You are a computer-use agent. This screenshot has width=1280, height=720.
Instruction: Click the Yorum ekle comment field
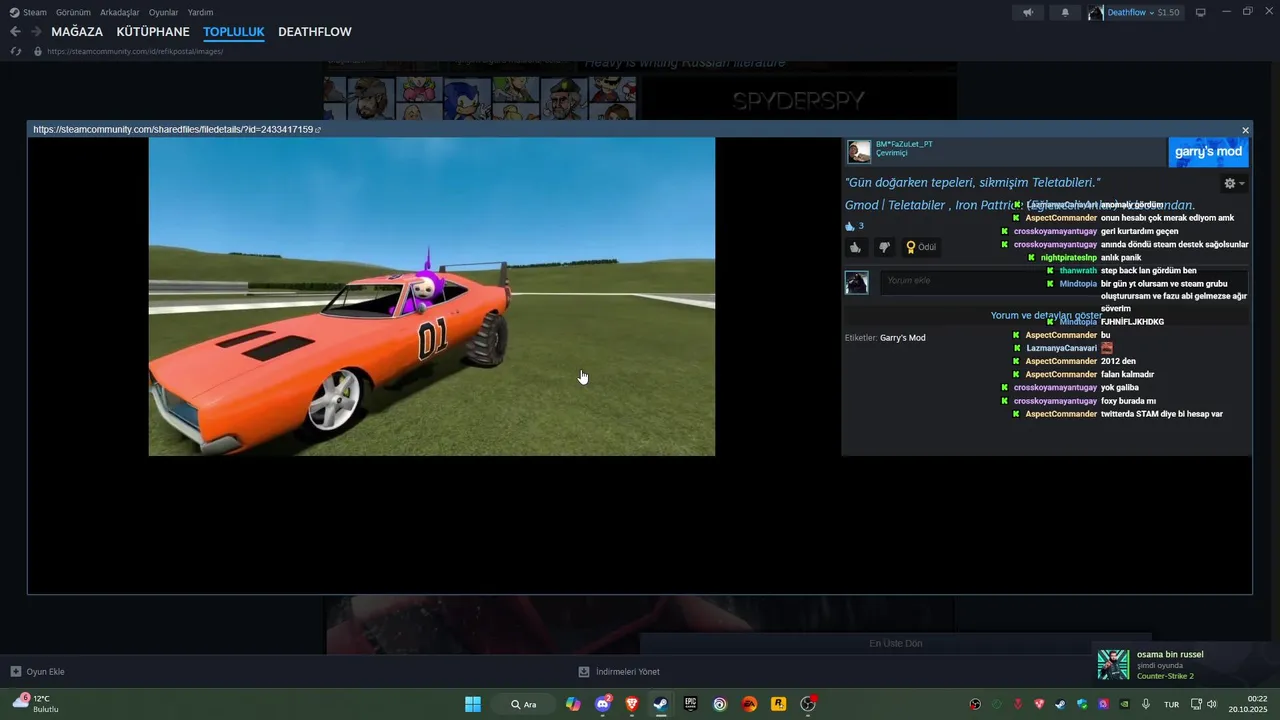(1064, 282)
